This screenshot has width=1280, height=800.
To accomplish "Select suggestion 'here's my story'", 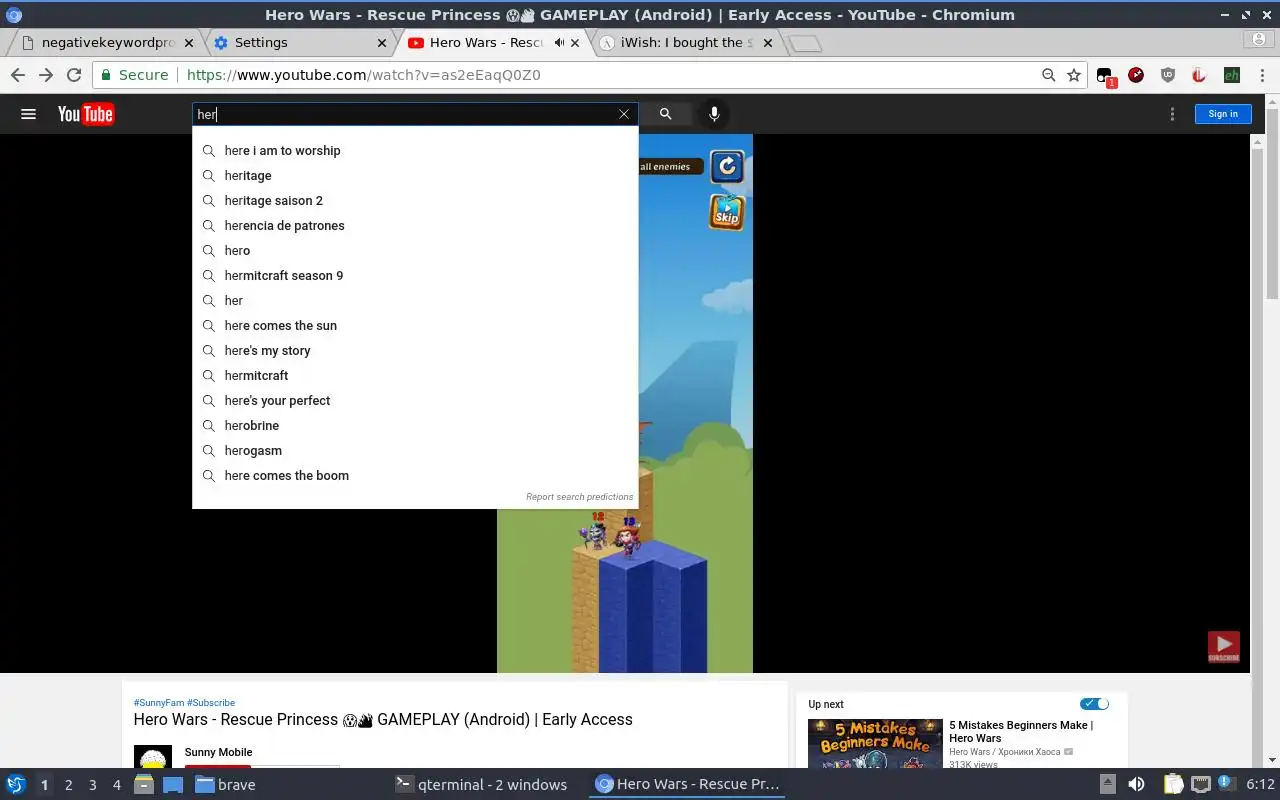I will 415,351.
